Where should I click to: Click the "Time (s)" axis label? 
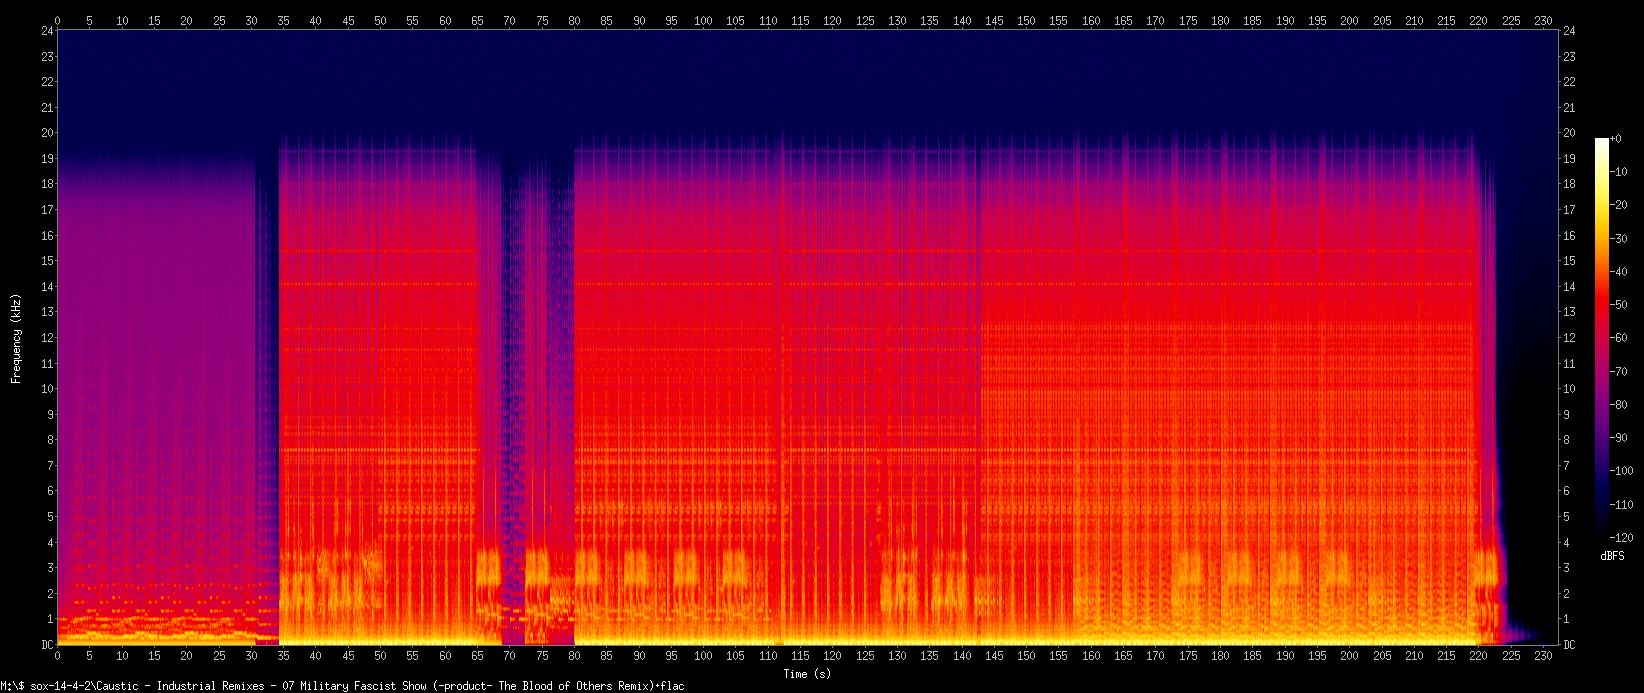[x=807, y=674]
